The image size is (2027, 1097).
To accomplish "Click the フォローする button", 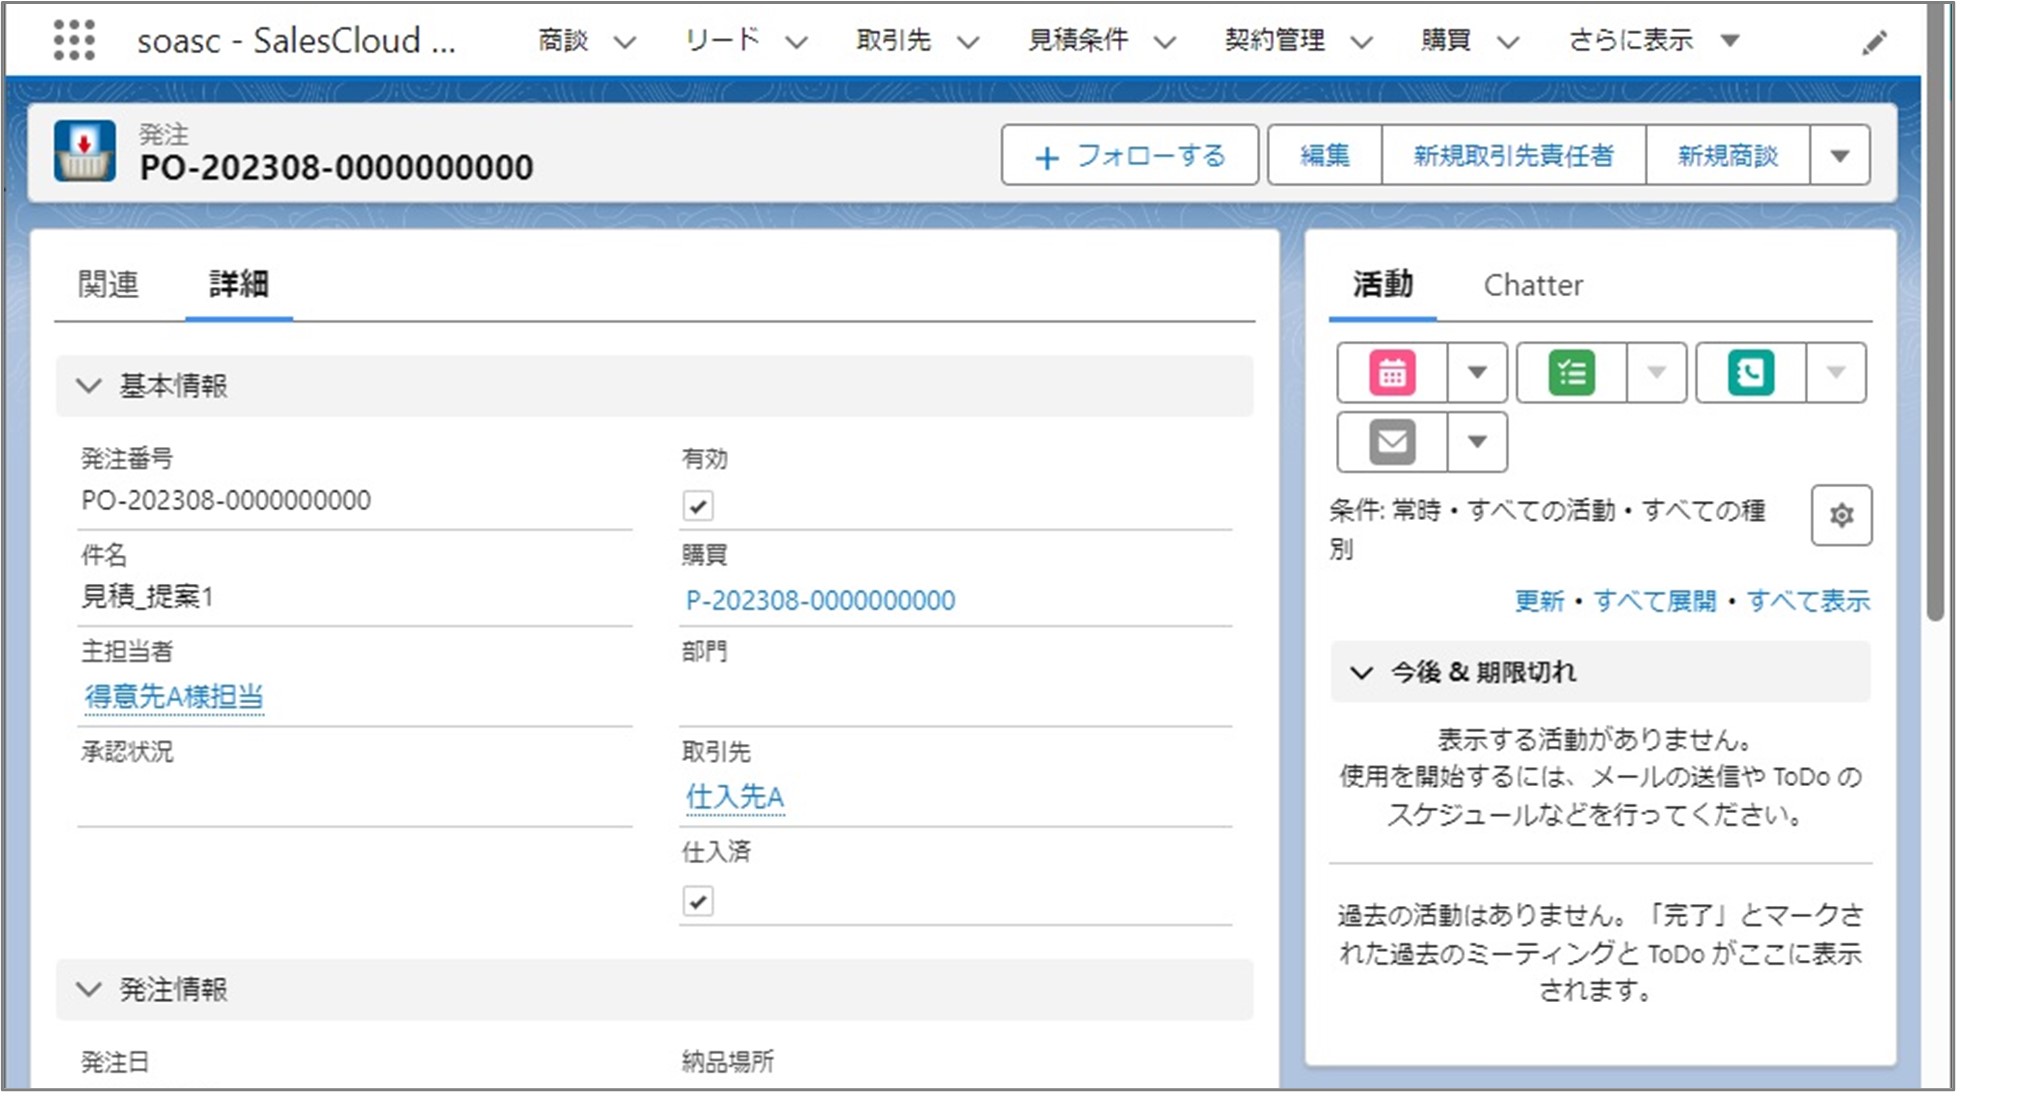I will click(x=1129, y=156).
